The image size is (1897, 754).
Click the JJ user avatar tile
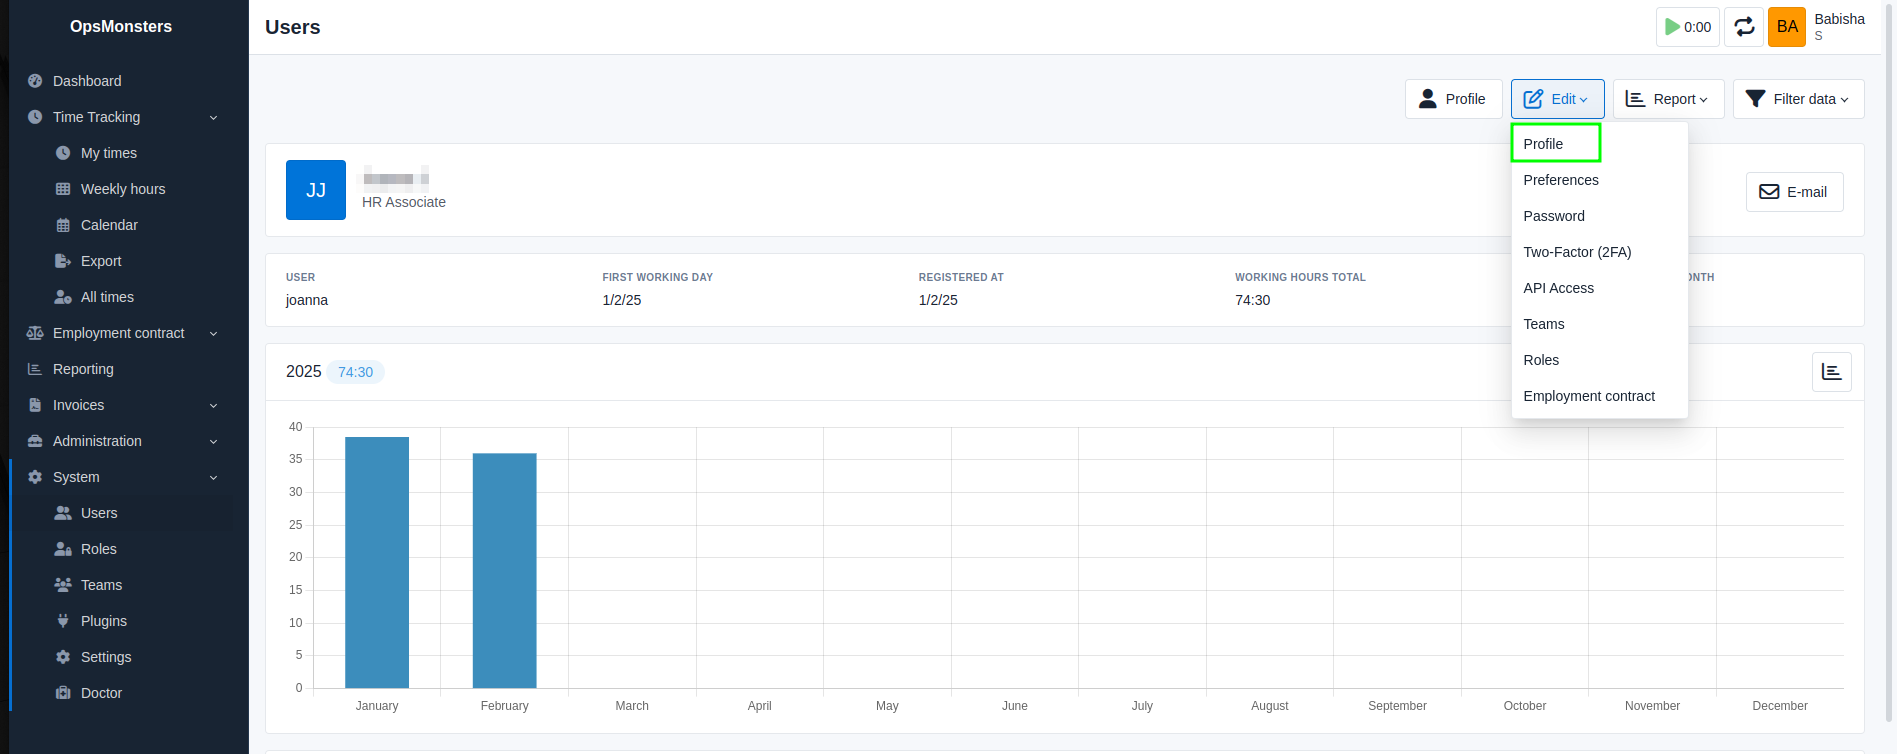tap(316, 190)
